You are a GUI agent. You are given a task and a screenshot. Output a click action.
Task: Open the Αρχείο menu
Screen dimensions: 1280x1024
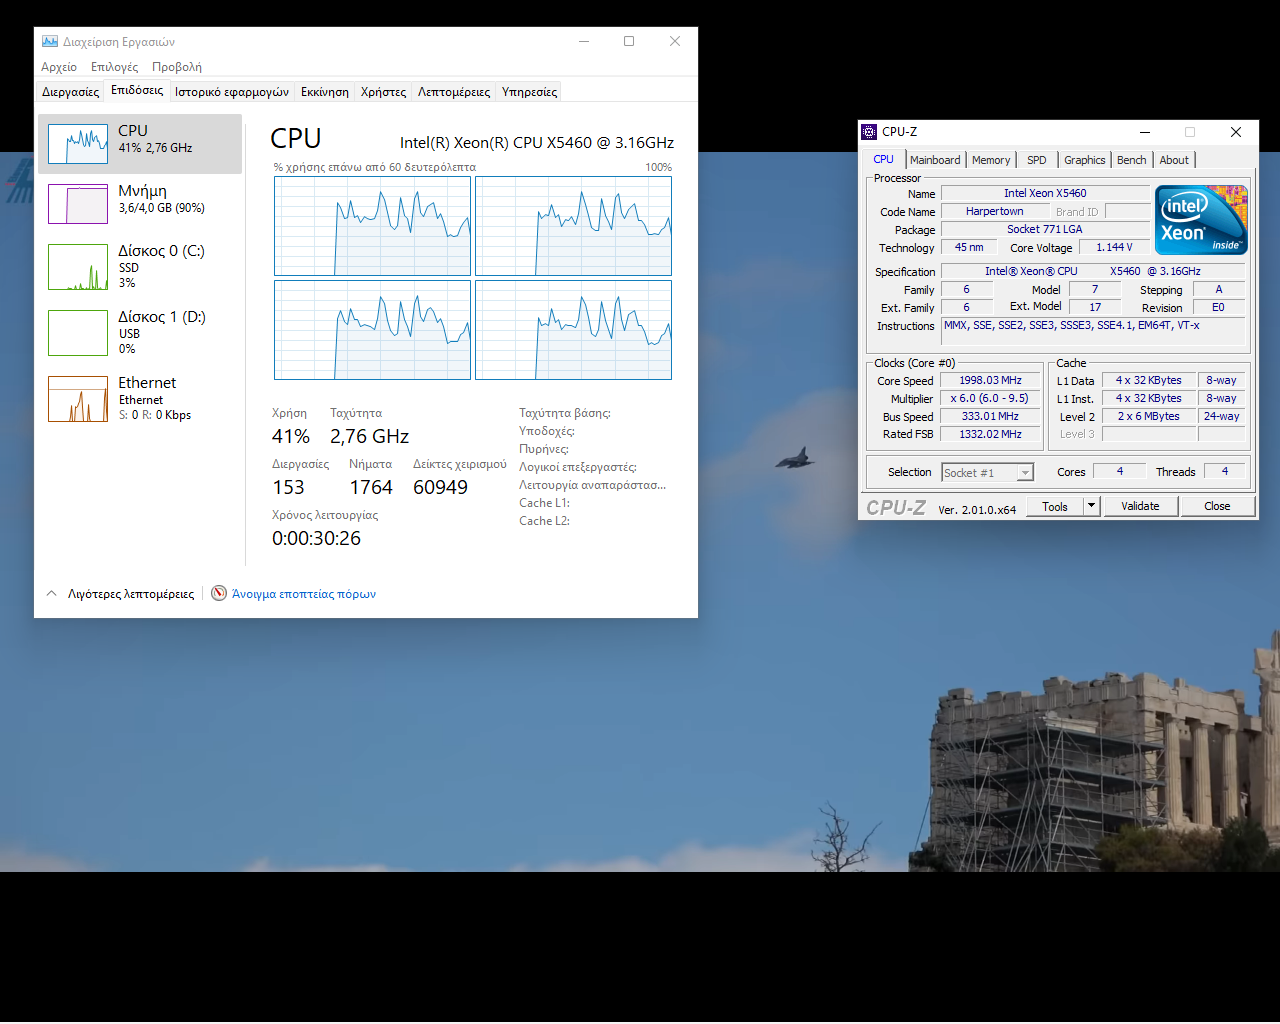point(59,67)
